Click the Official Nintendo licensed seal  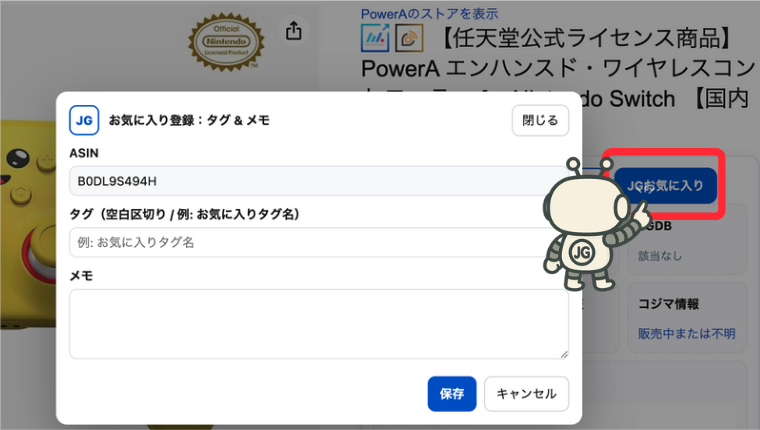point(226,43)
